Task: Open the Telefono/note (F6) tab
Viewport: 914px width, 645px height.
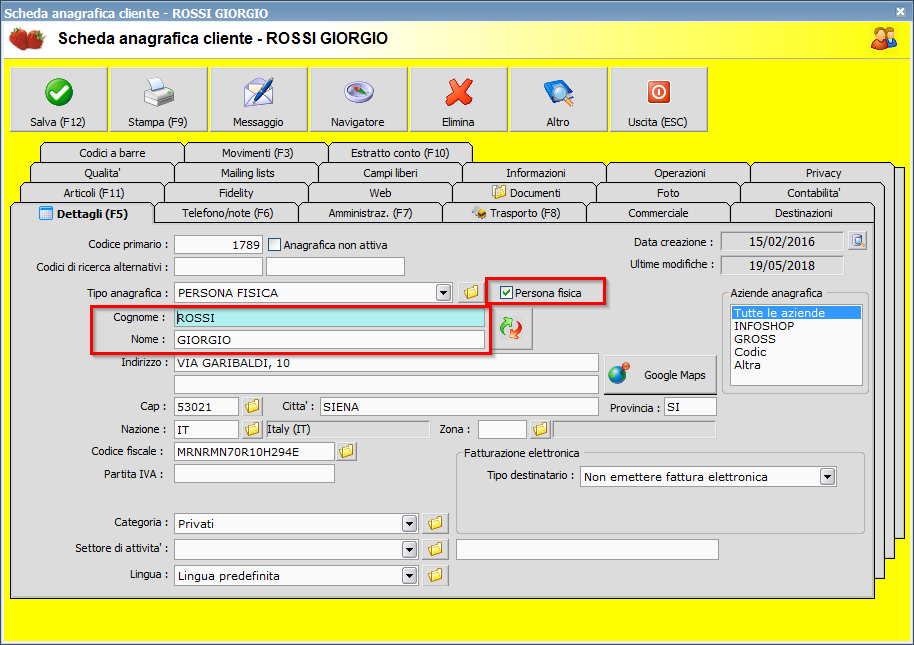Action: coord(227,213)
